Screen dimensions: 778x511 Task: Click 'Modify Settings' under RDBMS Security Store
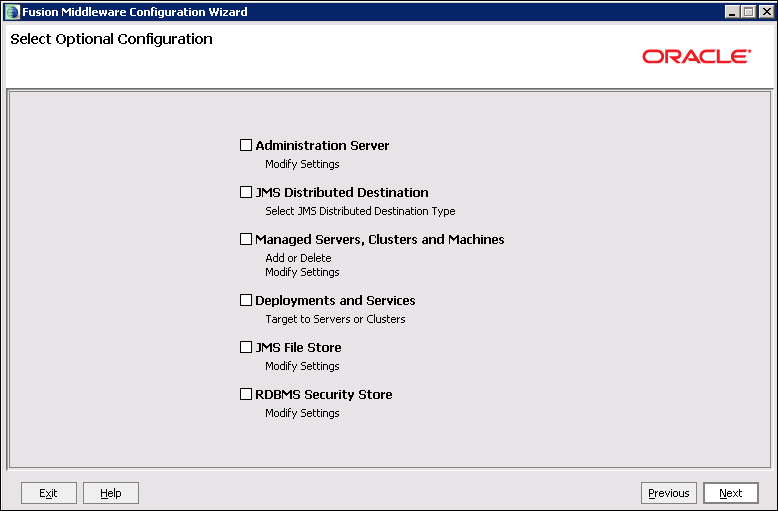pos(302,413)
